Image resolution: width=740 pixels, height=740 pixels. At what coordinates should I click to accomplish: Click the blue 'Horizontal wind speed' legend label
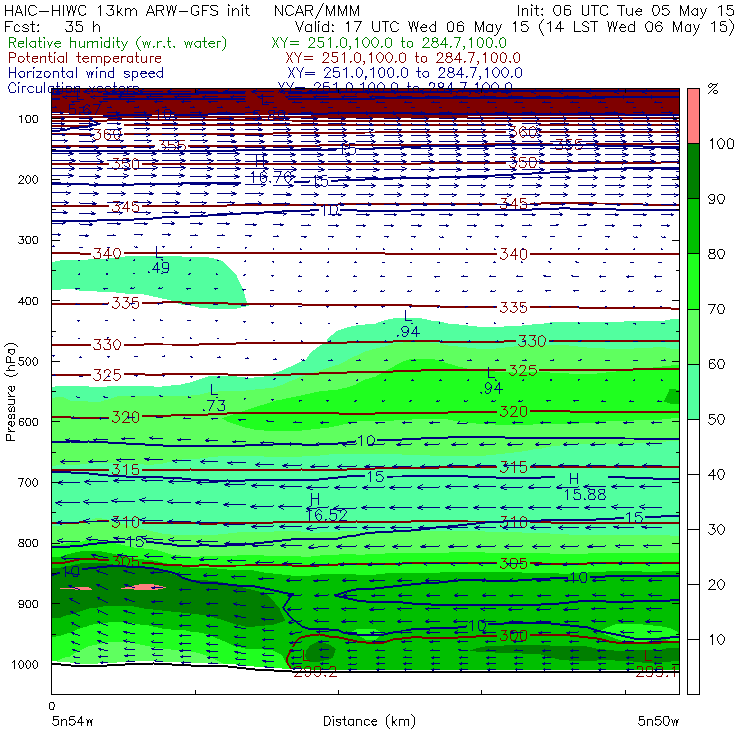[x=86, y=73]
